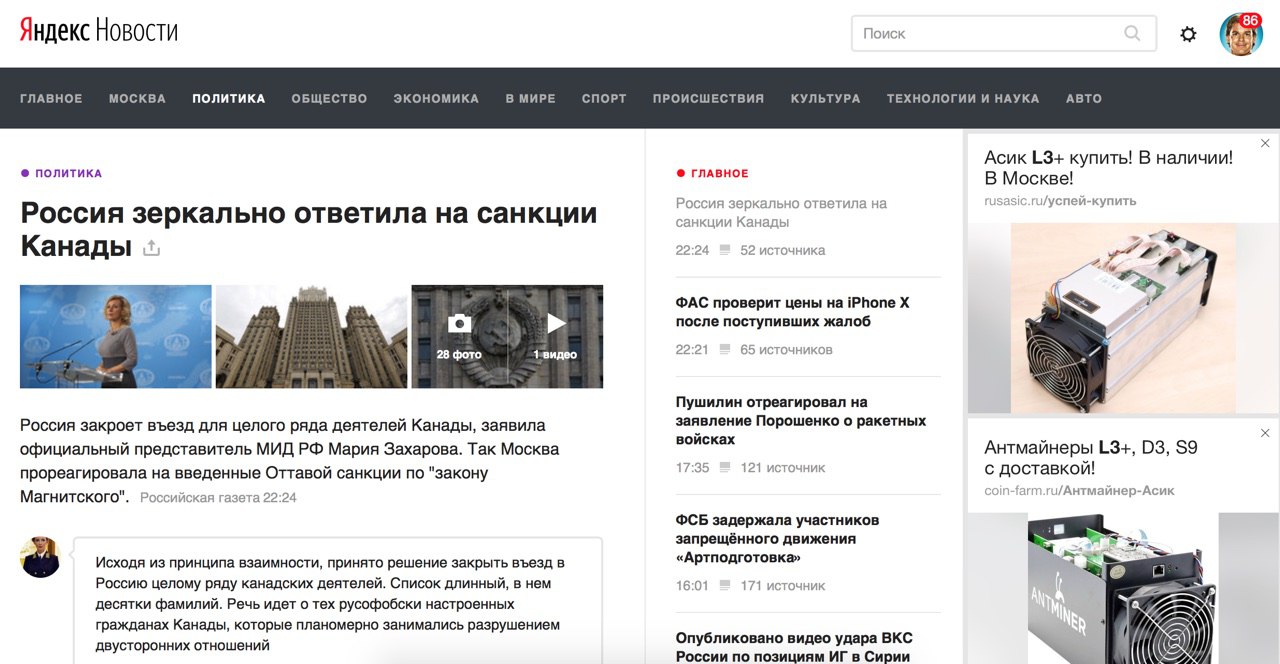Viewport: 1280px width, 664px height.
Task: Open the ЭКОНОМИКА navigation tab
Action: tap(436, 98)
